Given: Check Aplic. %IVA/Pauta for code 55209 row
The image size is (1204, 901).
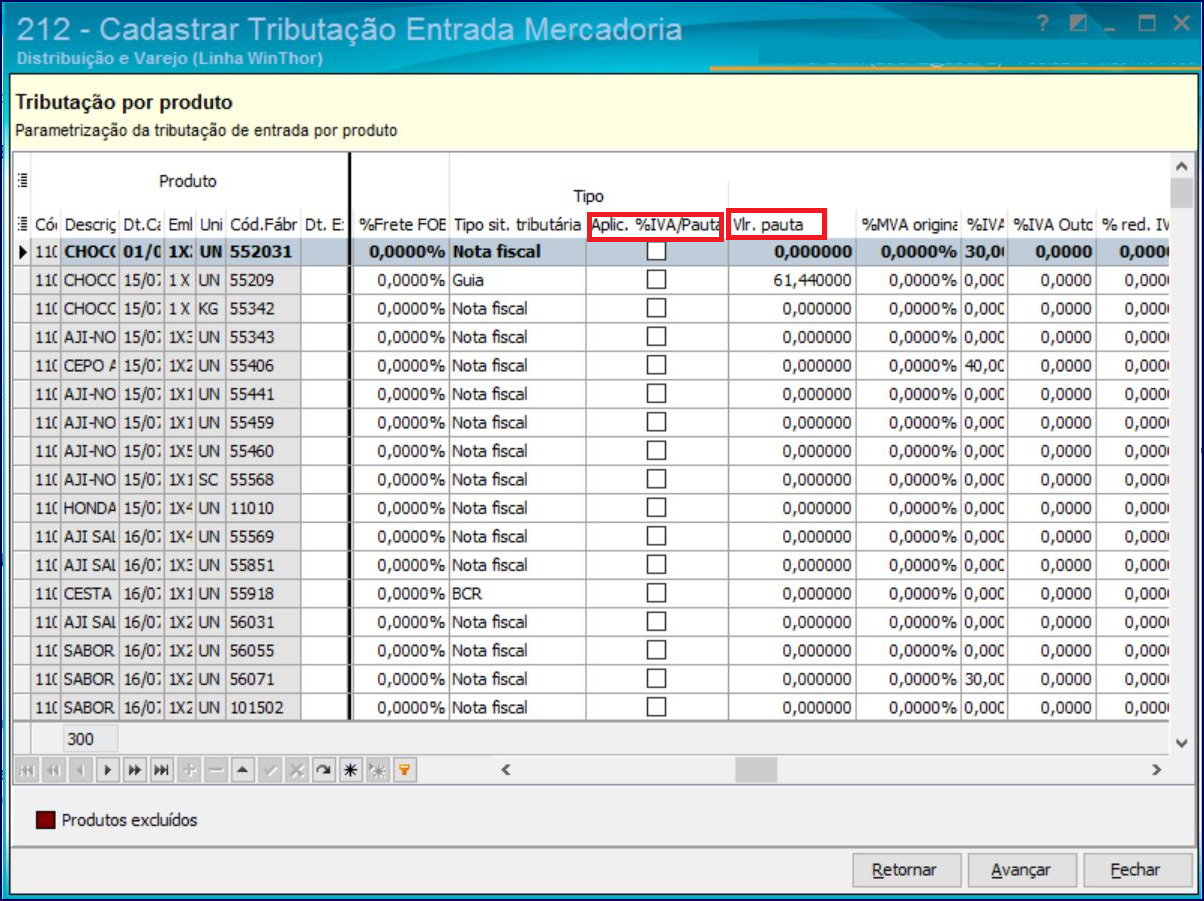Looking at the screenshot, I should pos(656,280).
